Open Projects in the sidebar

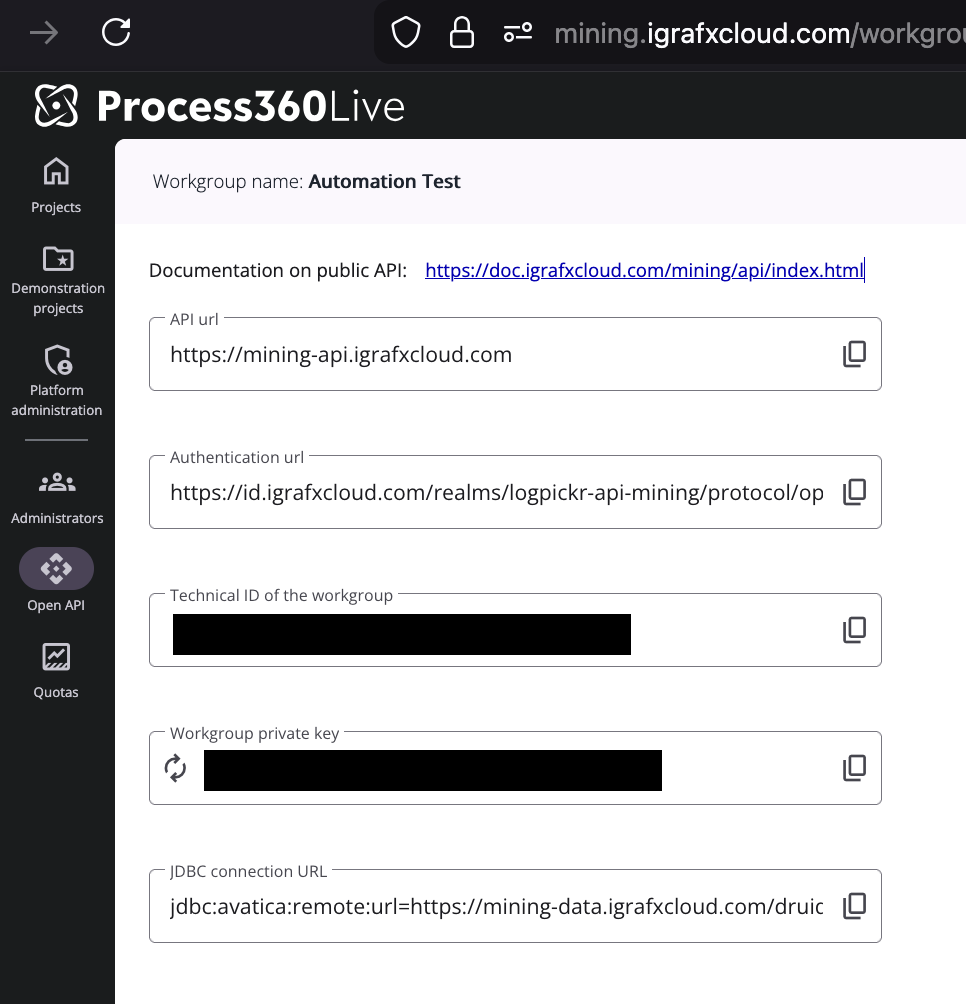pos(56,185)
